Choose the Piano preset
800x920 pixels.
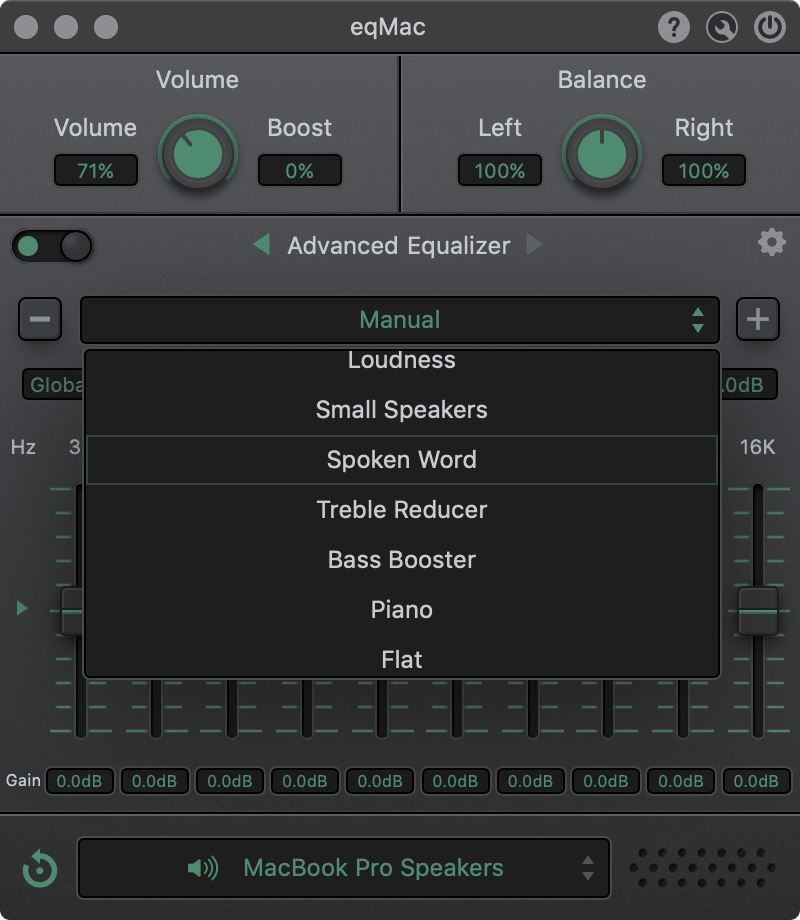click(401, 610)
